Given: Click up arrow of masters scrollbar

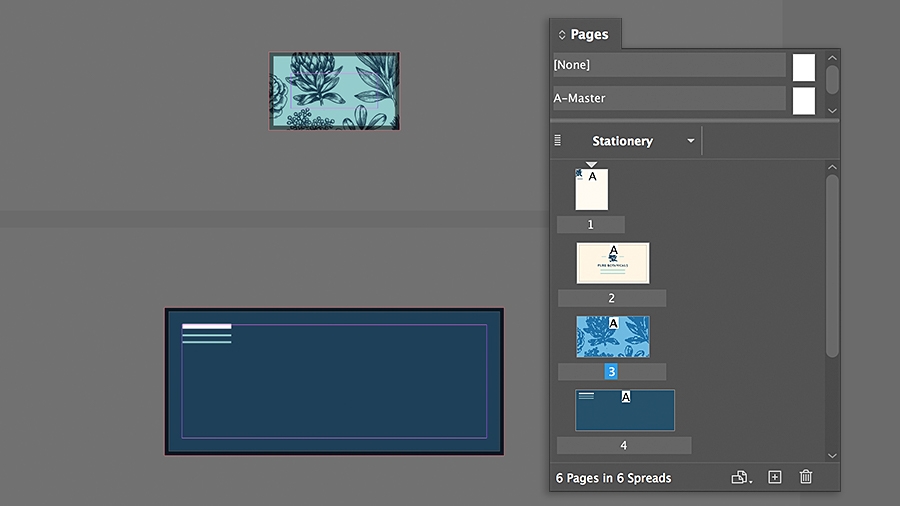Looking at the screenshot, I should pos(832,58).
